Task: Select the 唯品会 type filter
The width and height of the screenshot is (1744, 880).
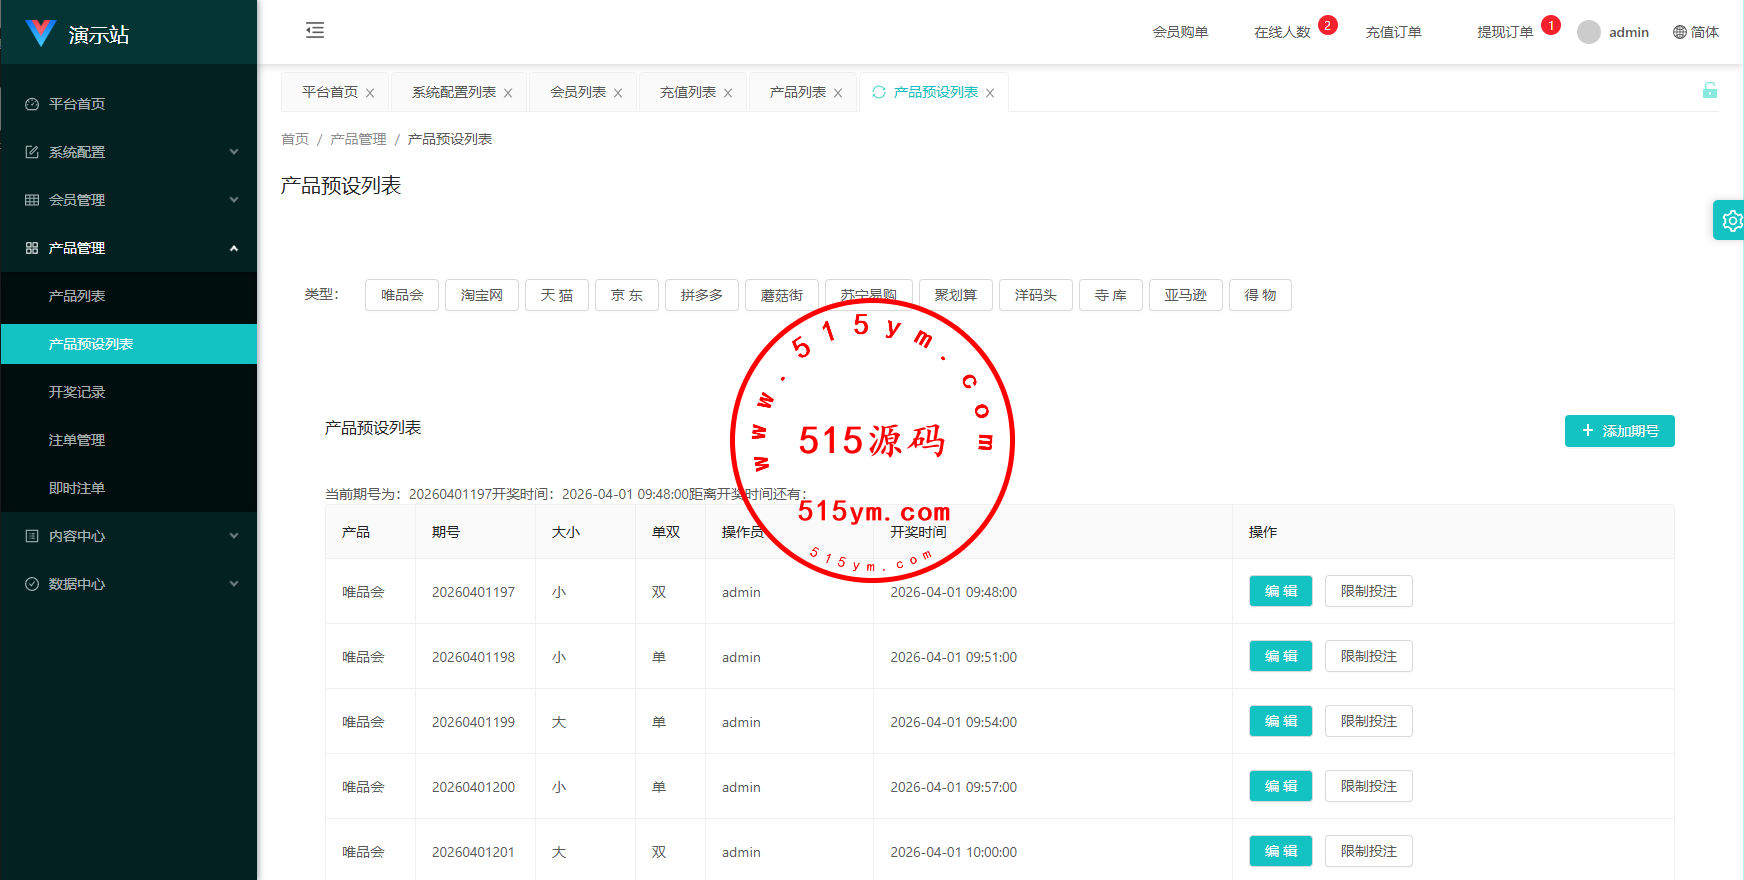Action: click(x=402, y=295)
